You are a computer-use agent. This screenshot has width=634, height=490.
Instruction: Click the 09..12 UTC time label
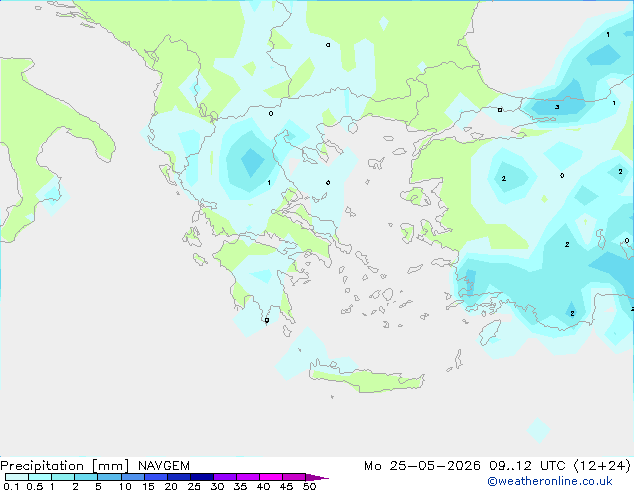tap(526, 466)
